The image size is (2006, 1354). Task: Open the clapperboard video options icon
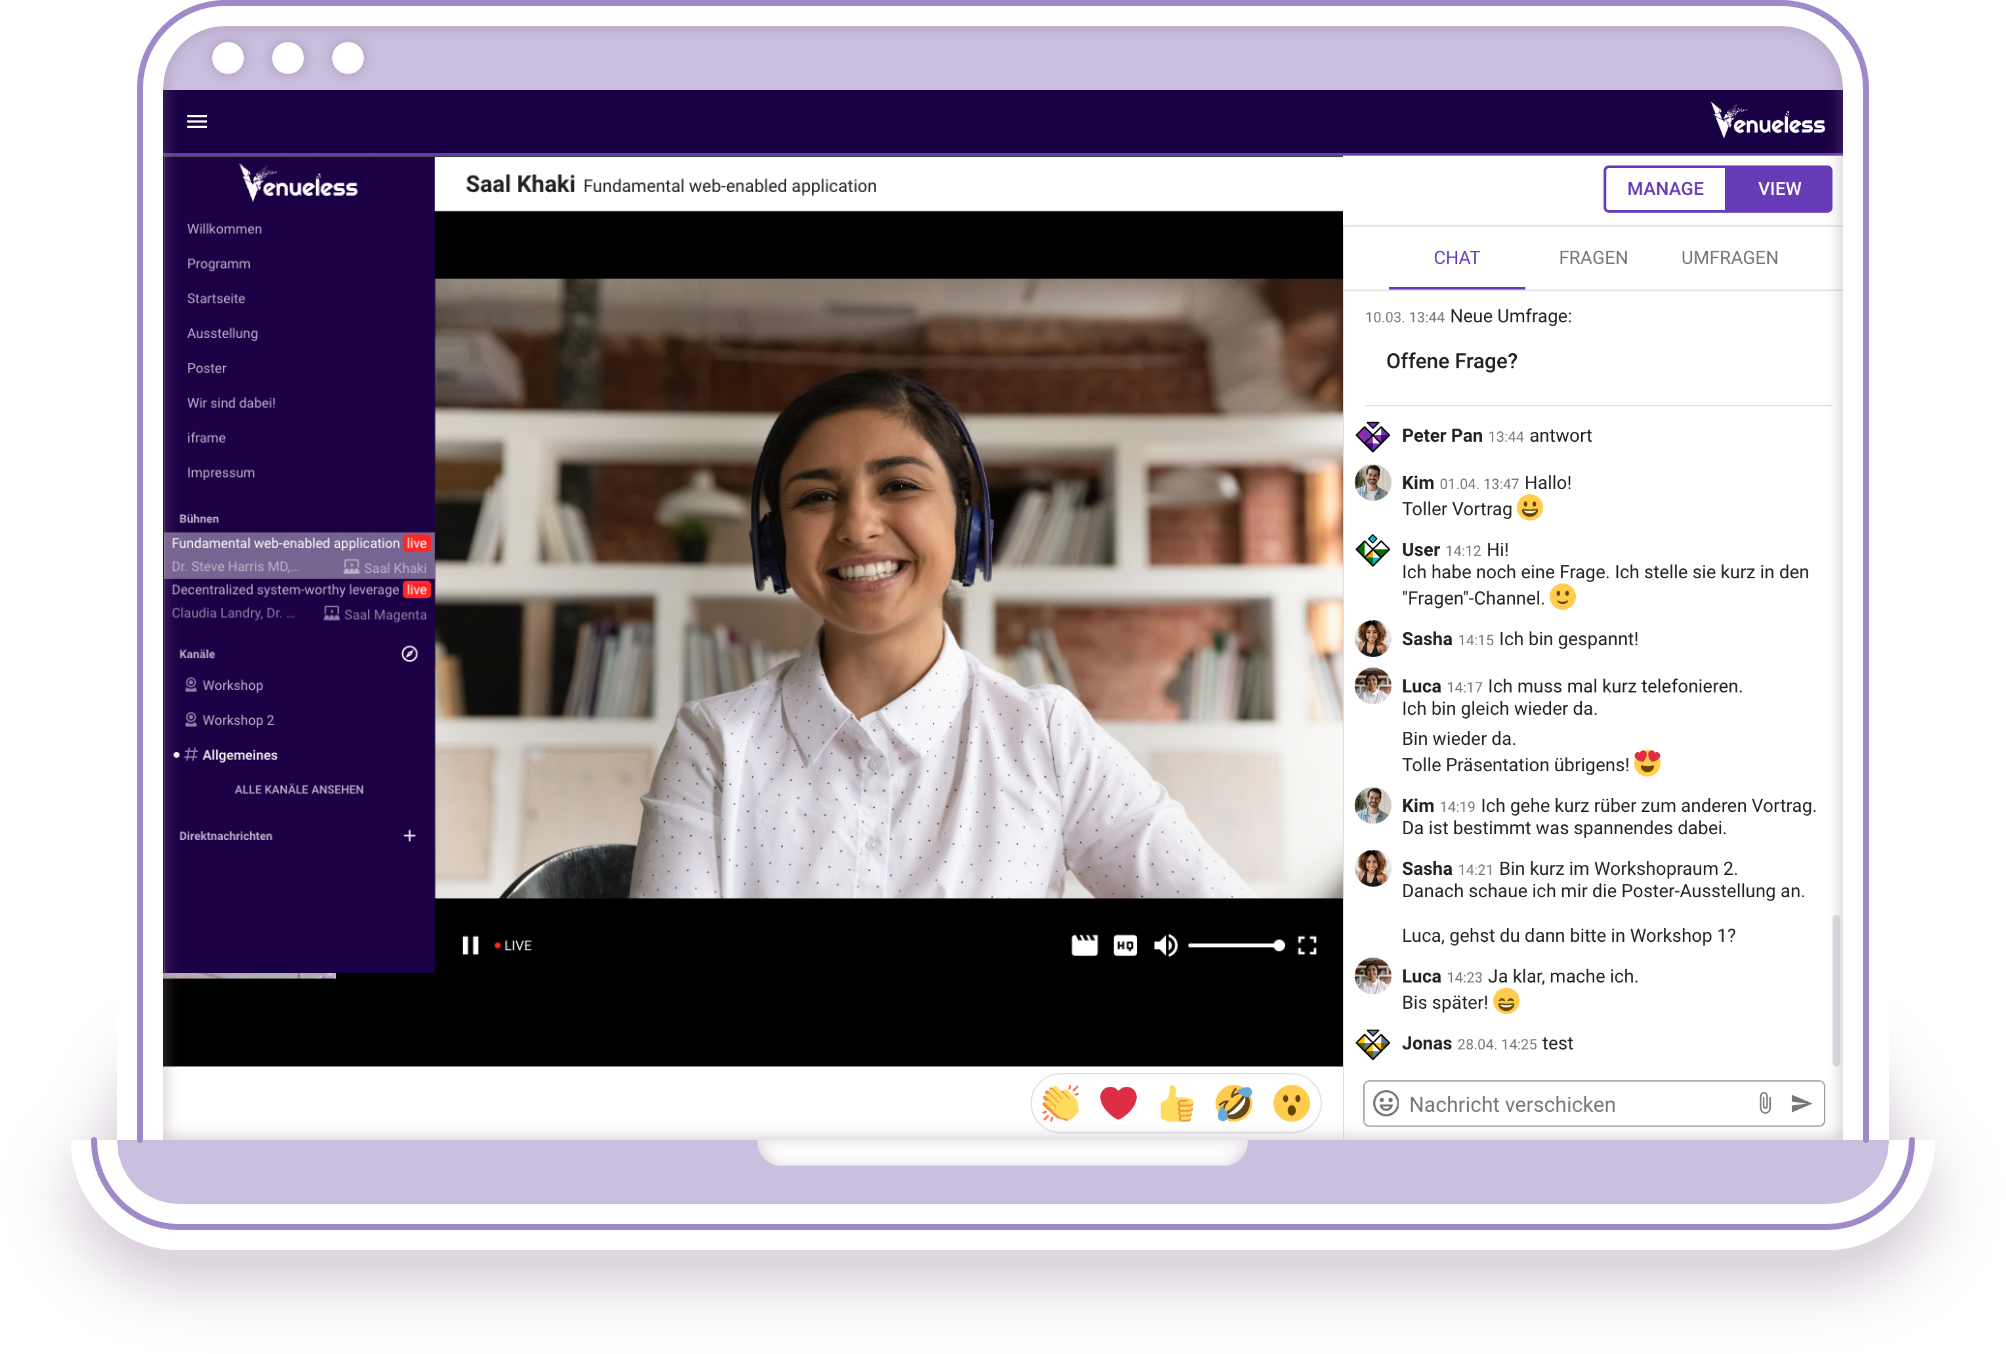1084,945
